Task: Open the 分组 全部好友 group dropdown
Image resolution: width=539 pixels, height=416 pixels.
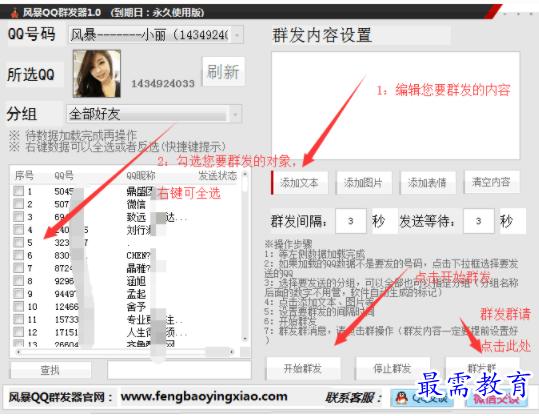Action: [154, 114]
